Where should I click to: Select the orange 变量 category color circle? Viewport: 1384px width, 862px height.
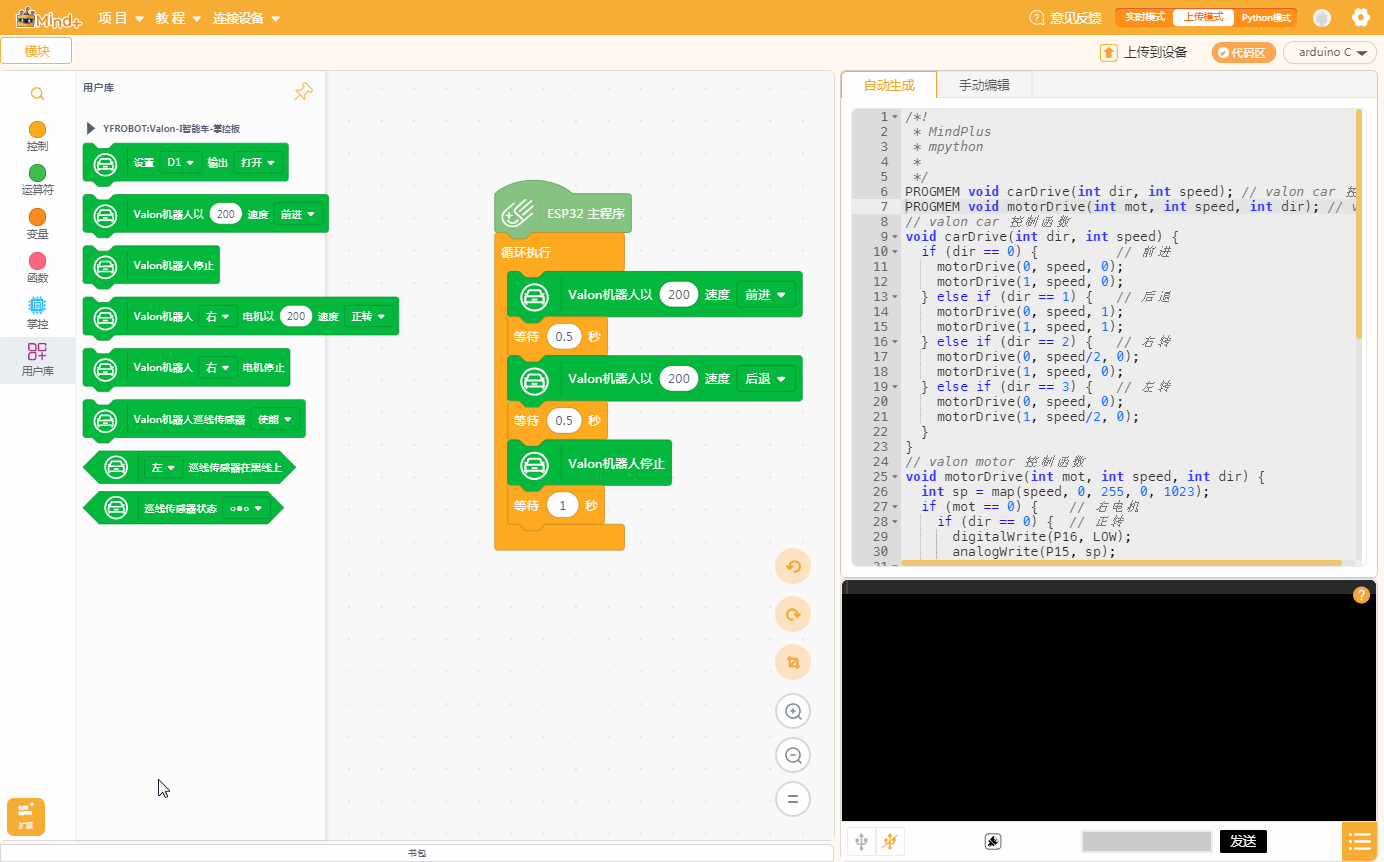(37, 217)
